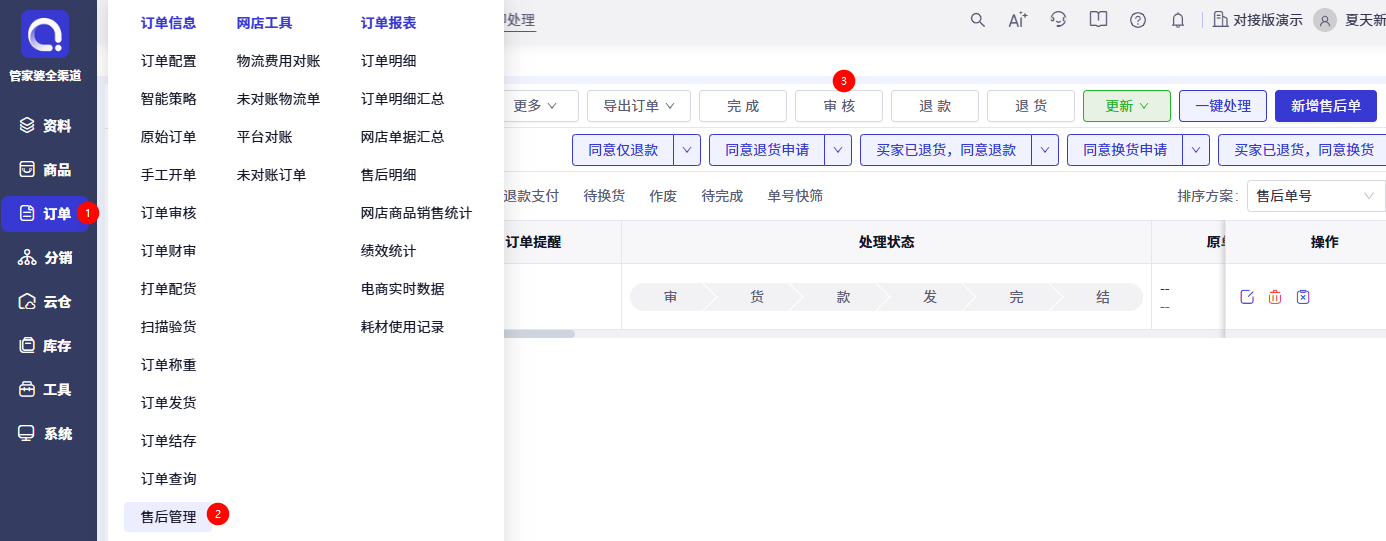The width and height of the screenshot is (1386, 541).
Task: Click the 新增售后单 button
Action: (x=1326, y=106)
